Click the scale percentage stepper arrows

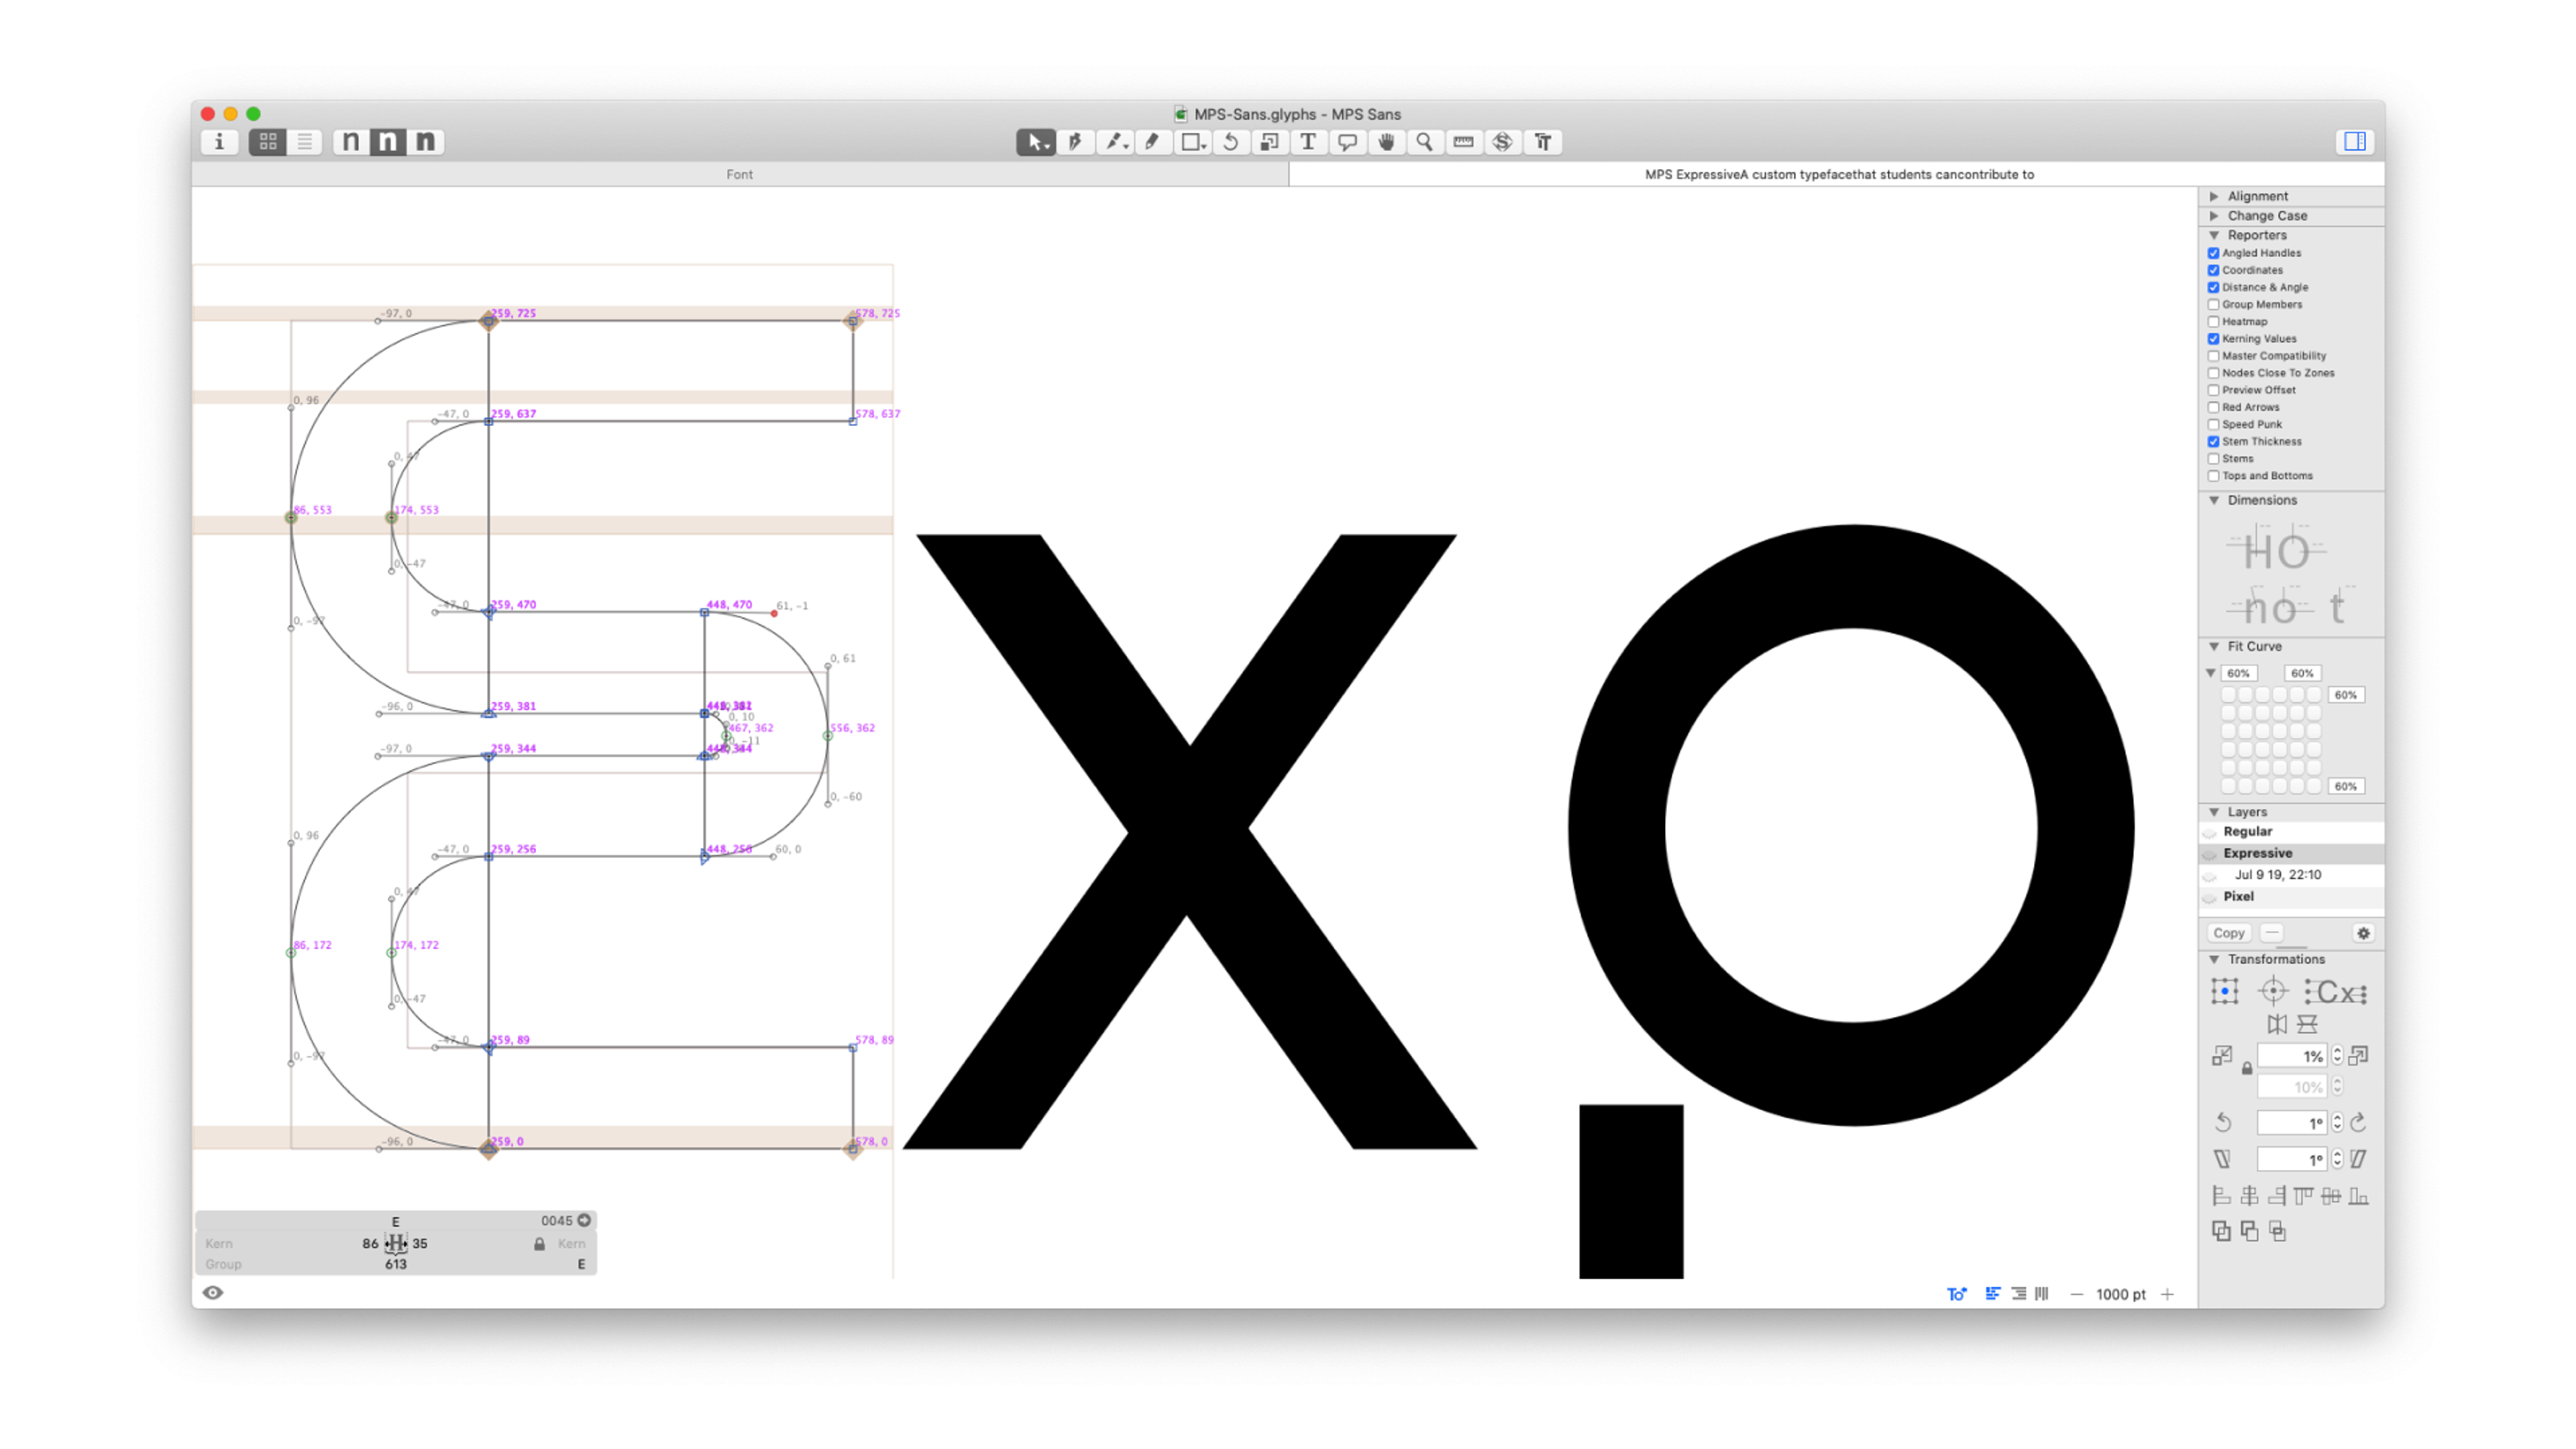2337,1056
